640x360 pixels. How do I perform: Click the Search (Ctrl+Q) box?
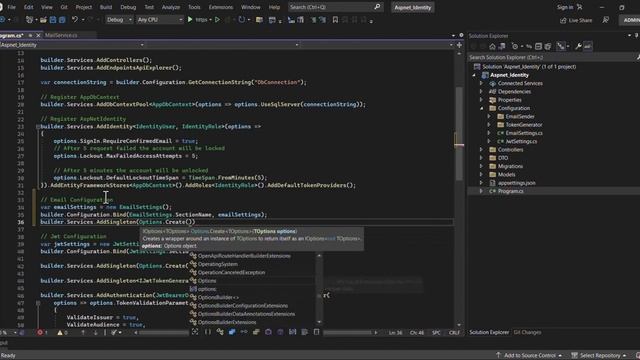[x=335, y=7]
